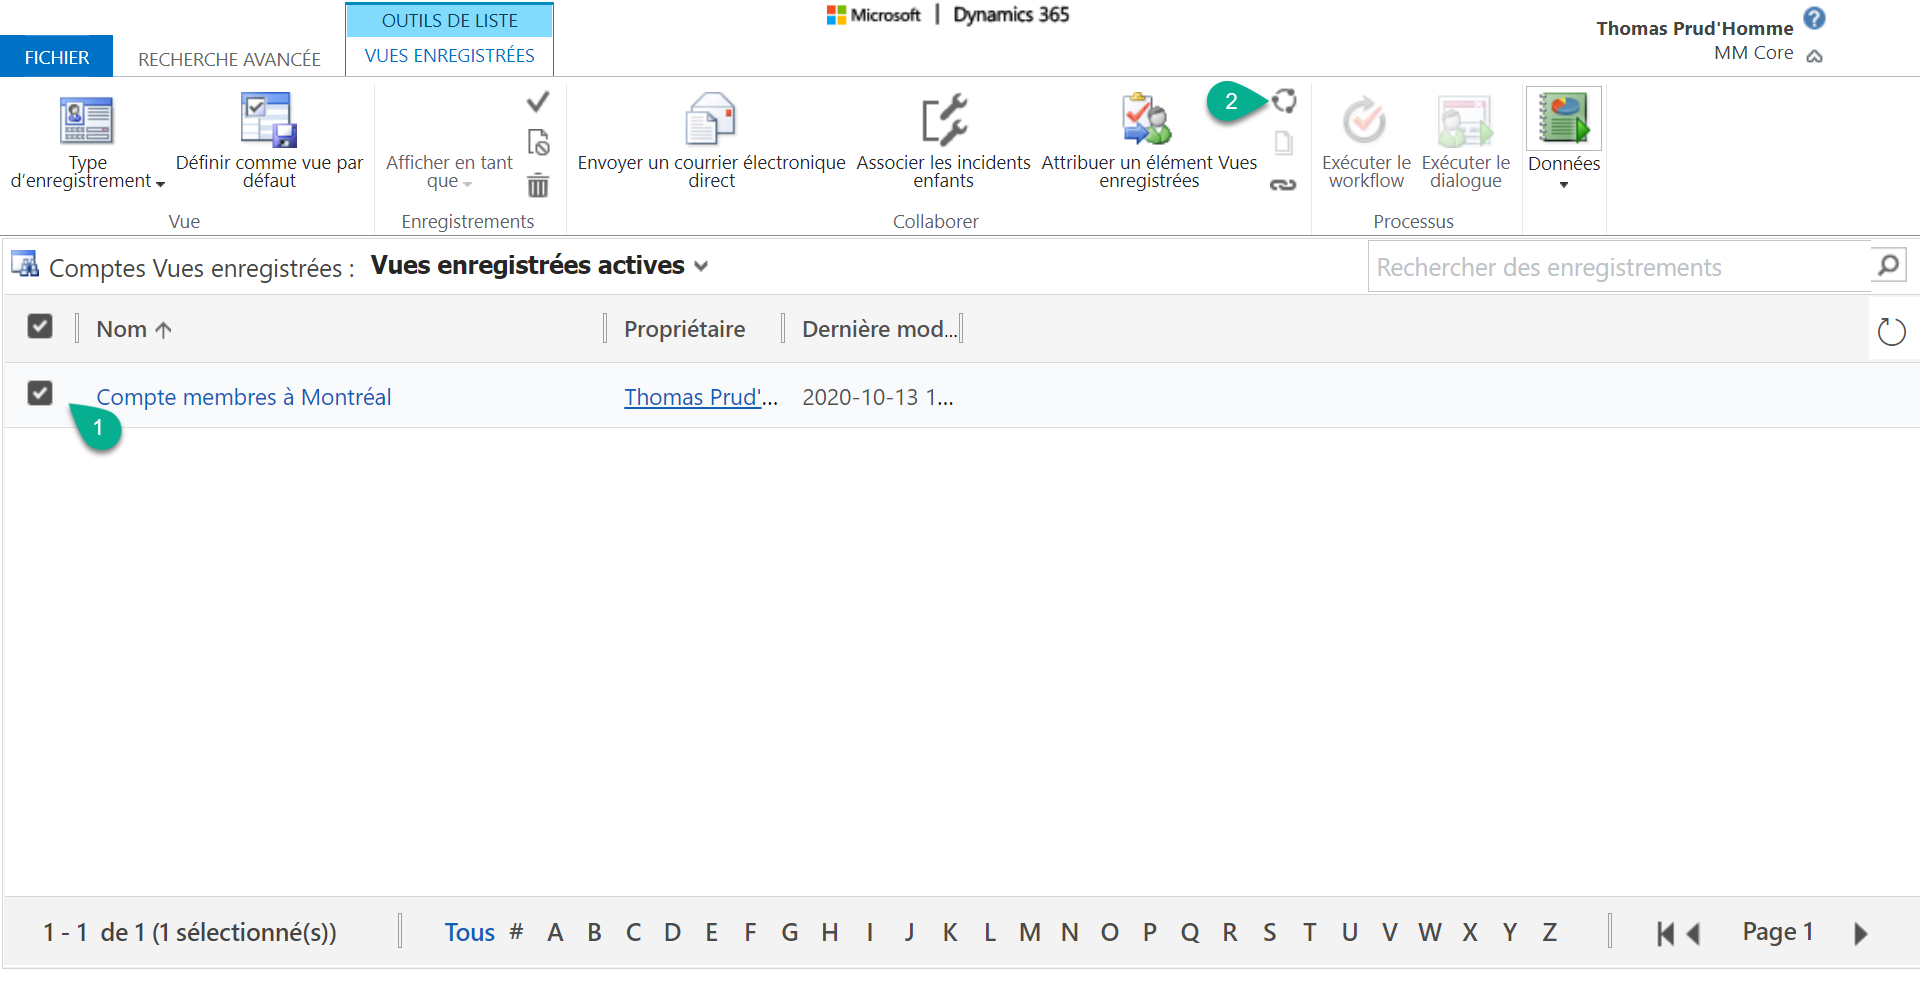Expand the Vues enregistrées actives view selector

click(701, 266)
